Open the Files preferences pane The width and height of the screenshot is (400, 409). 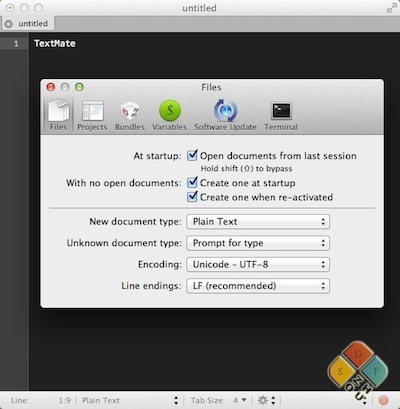[x=58, y=115]
